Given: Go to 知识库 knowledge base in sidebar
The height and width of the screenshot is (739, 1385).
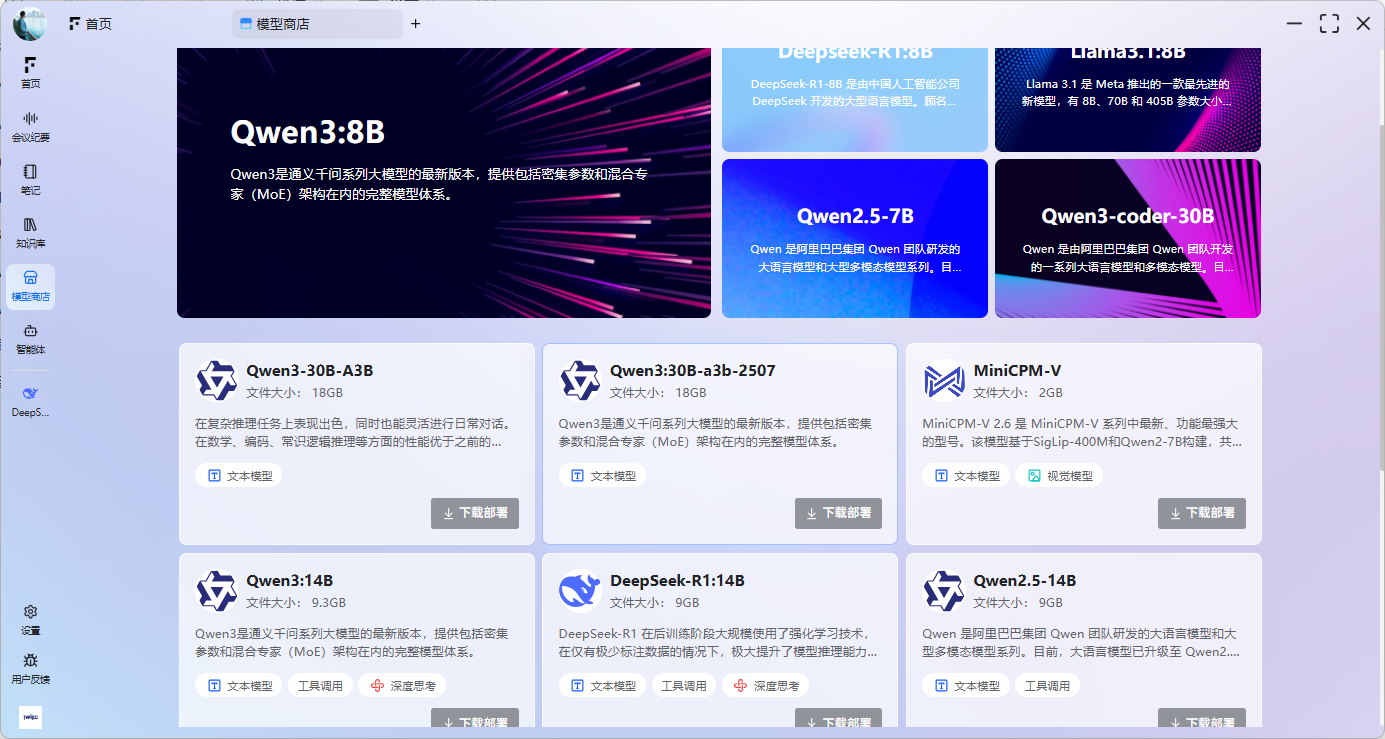Looking at the screenshot, I should click(x=30, y=232).
